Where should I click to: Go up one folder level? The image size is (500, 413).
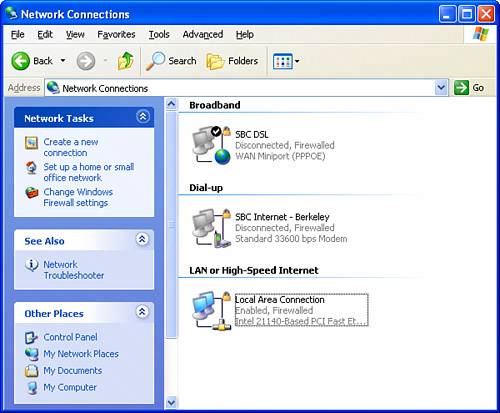[126, 61]
